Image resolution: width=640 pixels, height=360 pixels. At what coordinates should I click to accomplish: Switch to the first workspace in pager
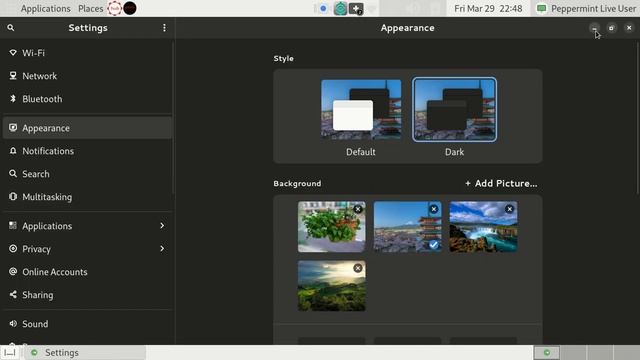click(547, 353)
